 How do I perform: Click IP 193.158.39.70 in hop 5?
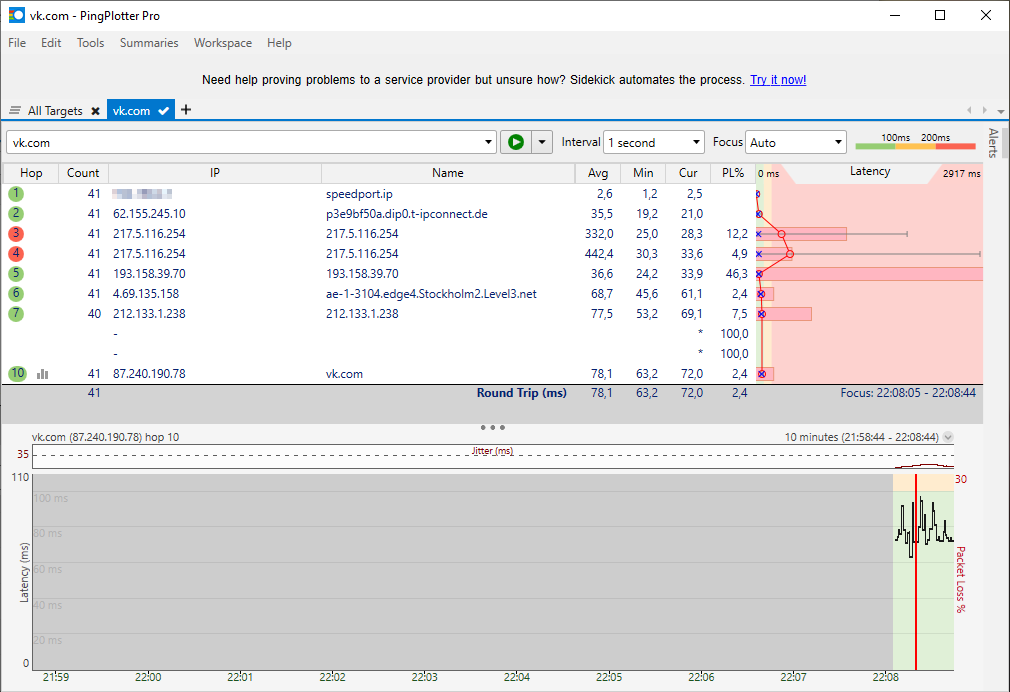tap(149, 274)
